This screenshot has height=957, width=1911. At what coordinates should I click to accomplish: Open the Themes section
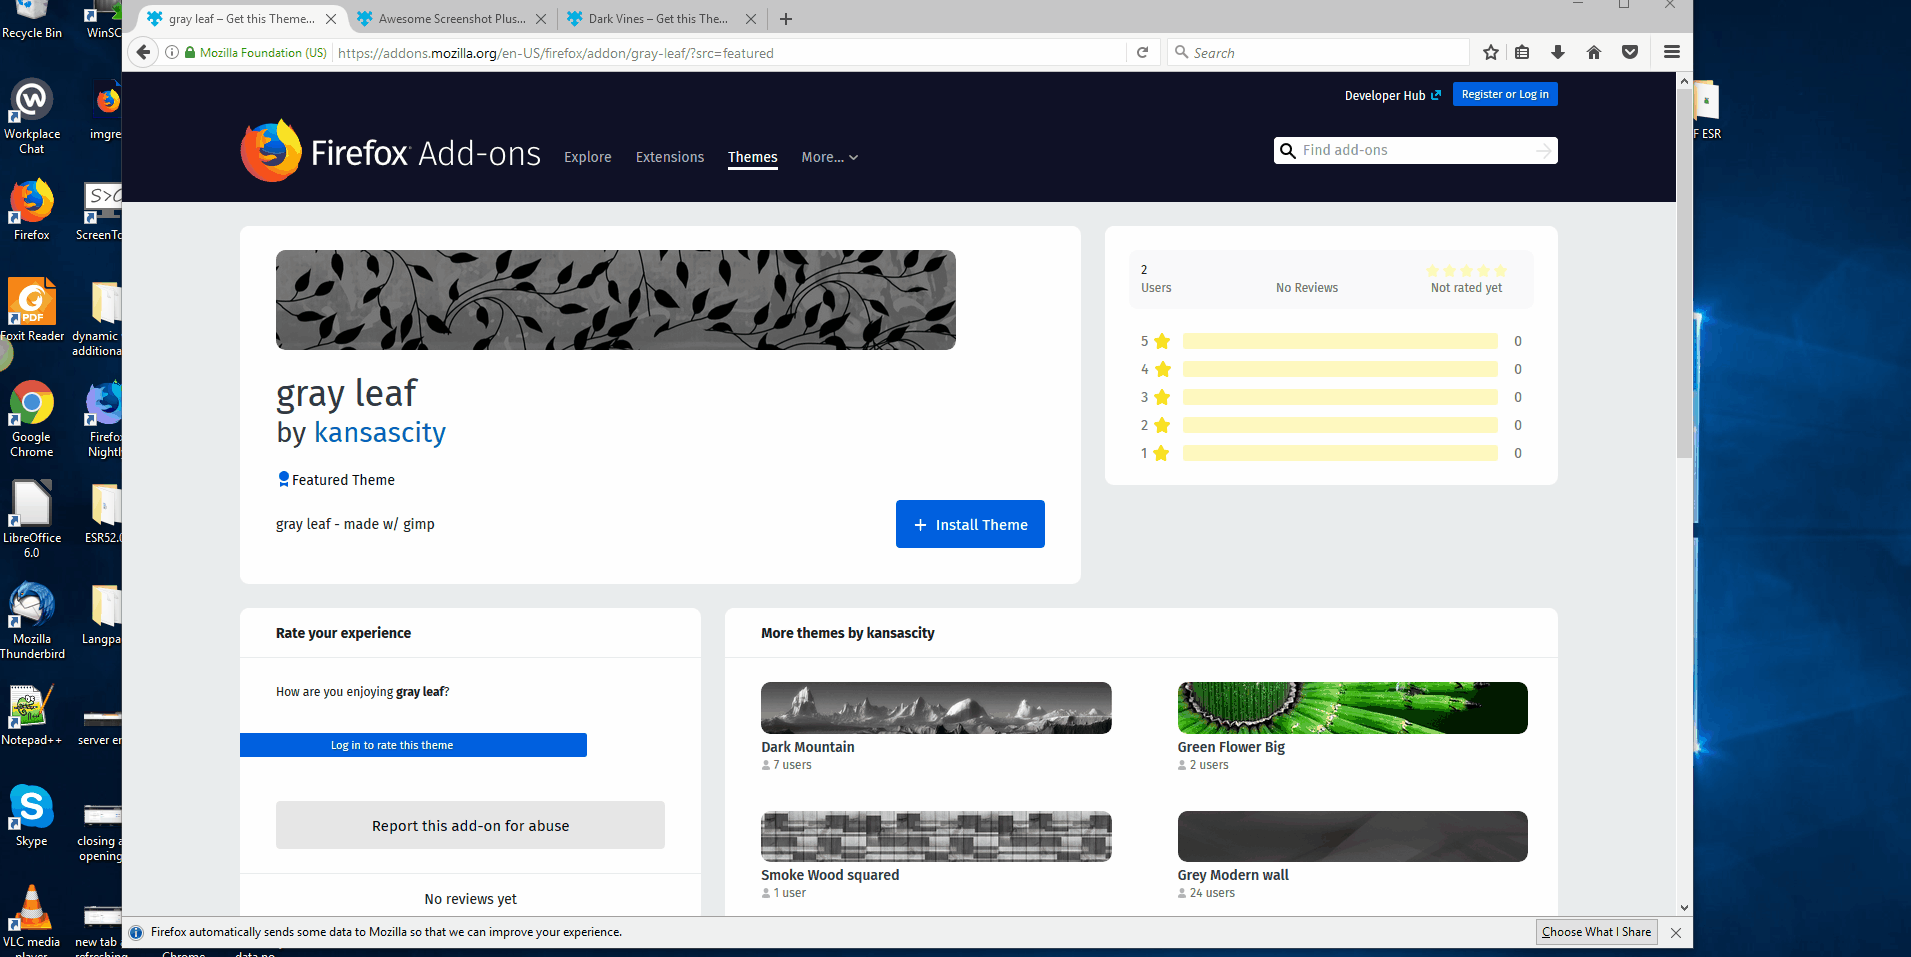pos(753,157)
